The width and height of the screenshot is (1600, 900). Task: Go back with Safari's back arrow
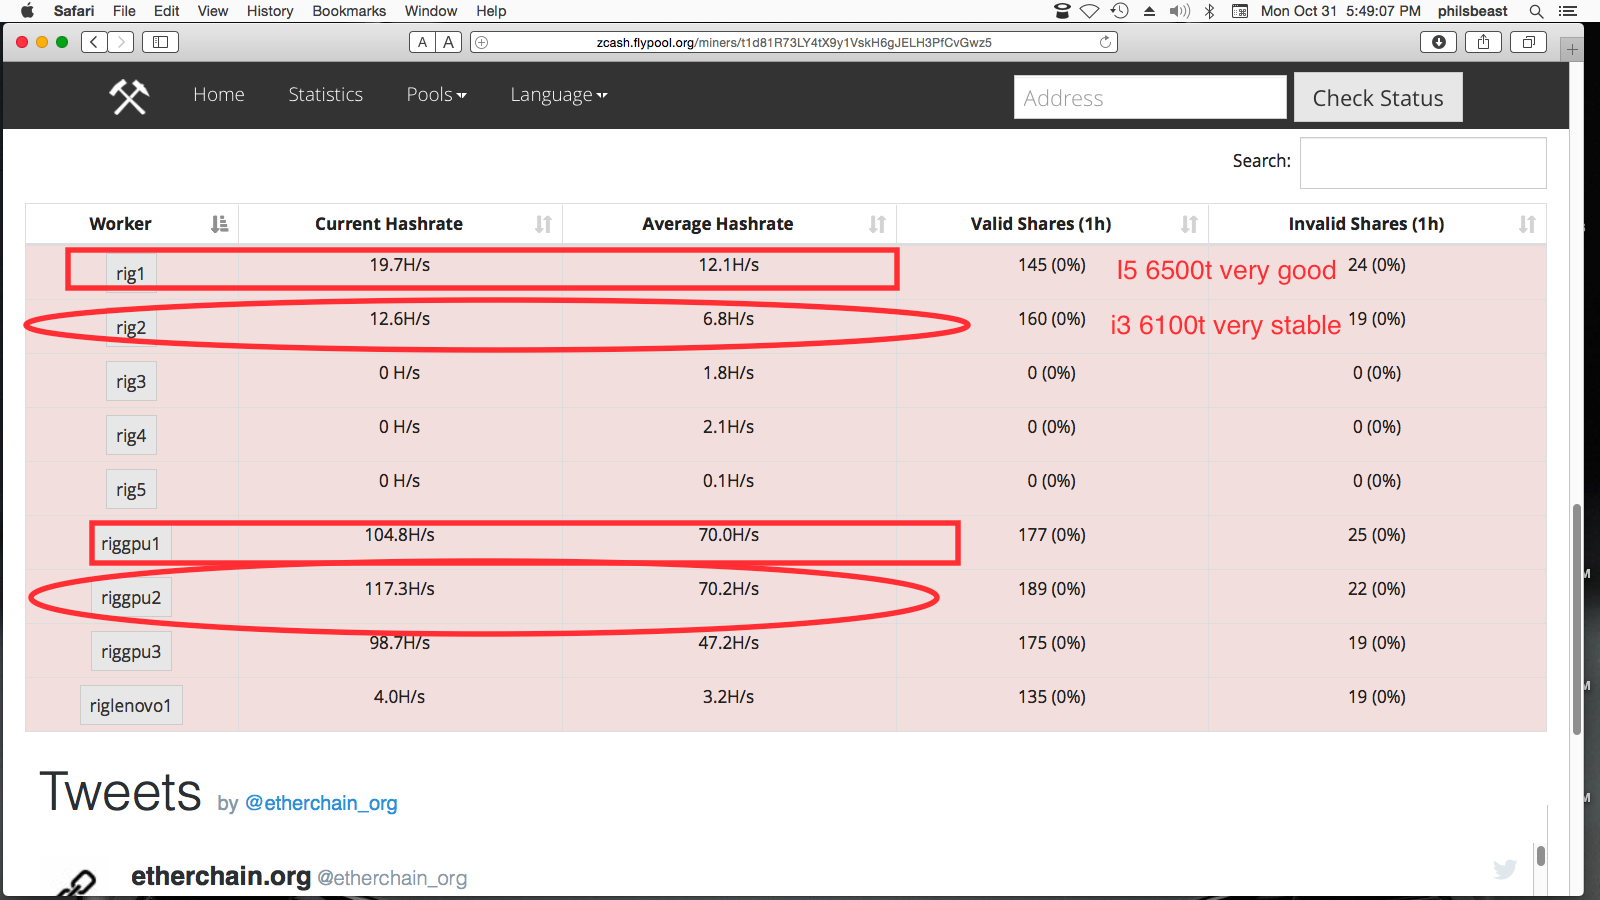coord(94,42)
